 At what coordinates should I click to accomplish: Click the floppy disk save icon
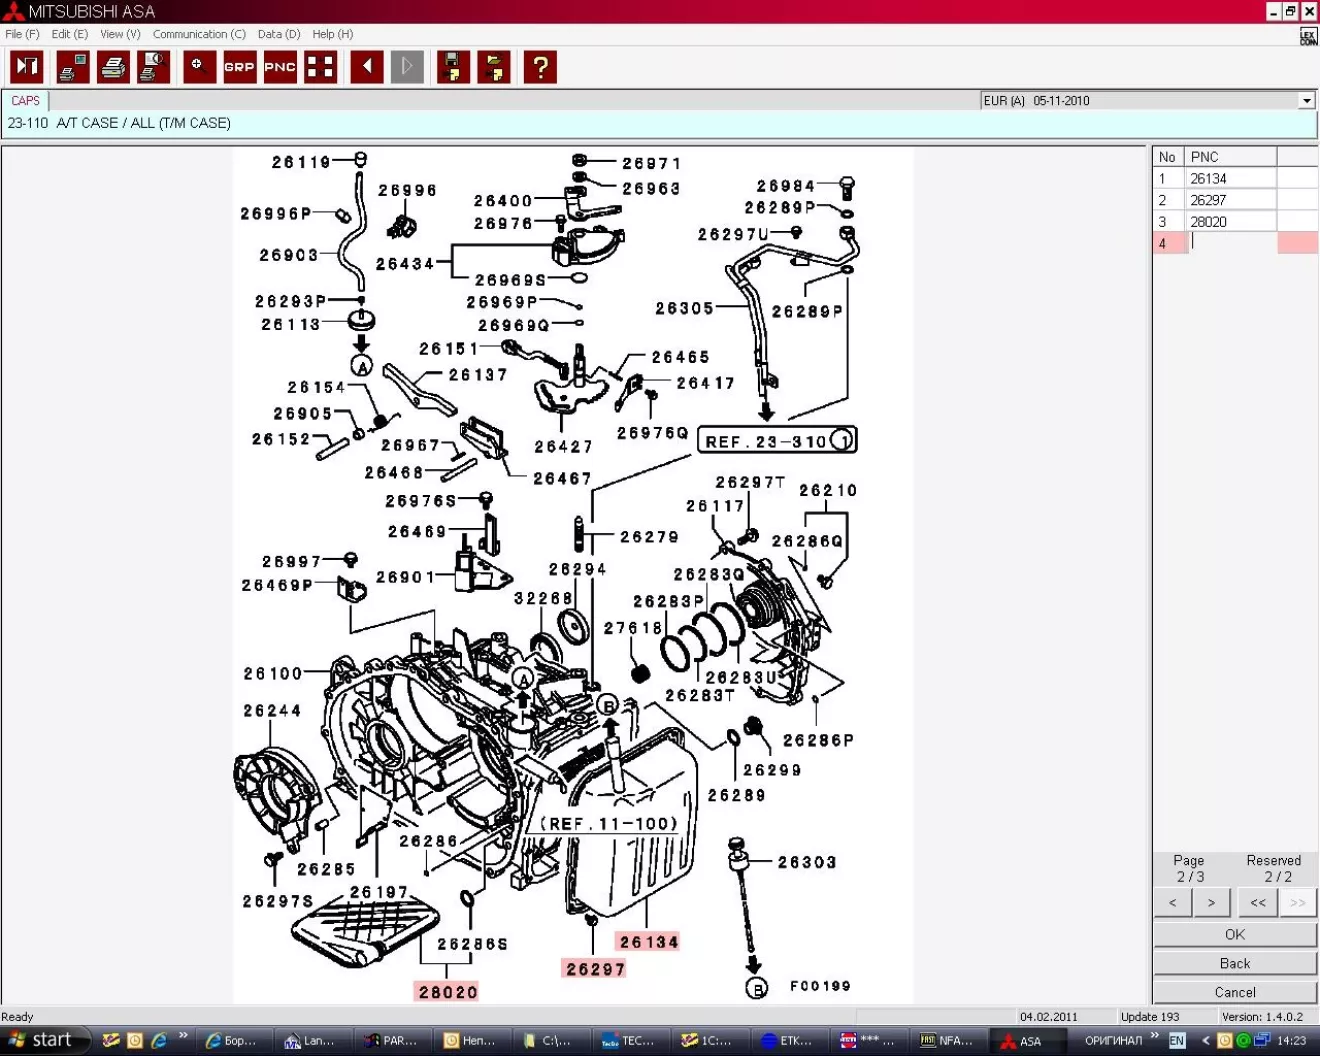(453, 67)
